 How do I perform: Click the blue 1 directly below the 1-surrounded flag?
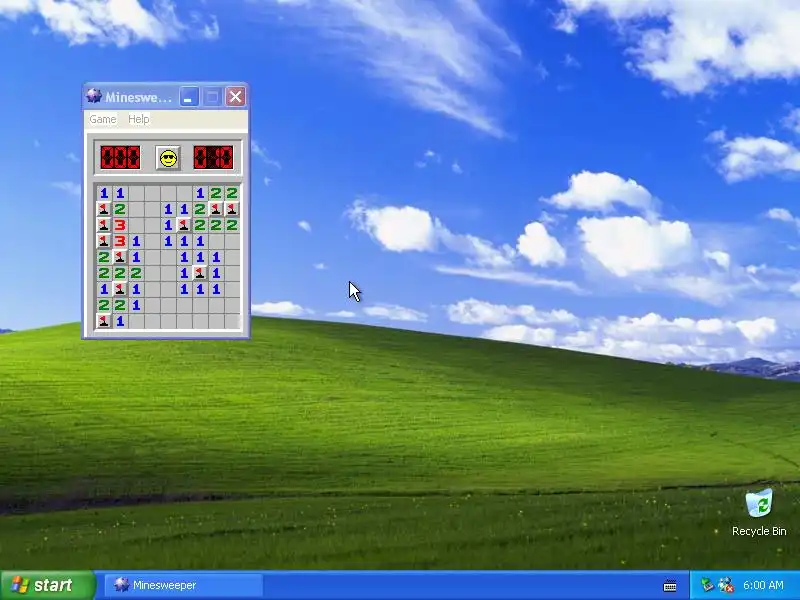click(x=200, y=289)
